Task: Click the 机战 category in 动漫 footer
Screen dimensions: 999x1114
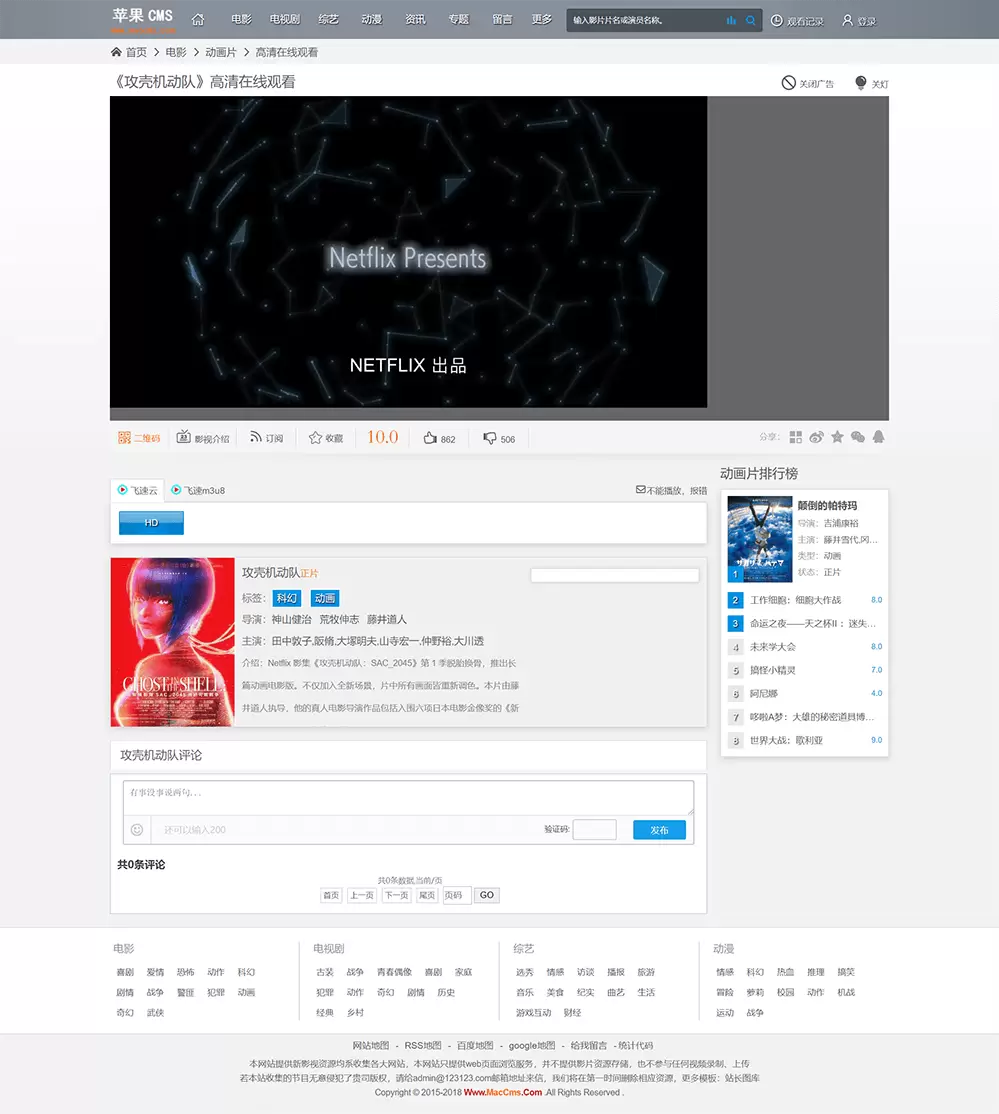Action: (846, 993)
